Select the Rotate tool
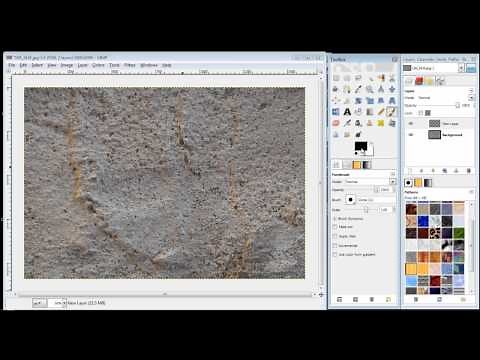 [358, 101]
